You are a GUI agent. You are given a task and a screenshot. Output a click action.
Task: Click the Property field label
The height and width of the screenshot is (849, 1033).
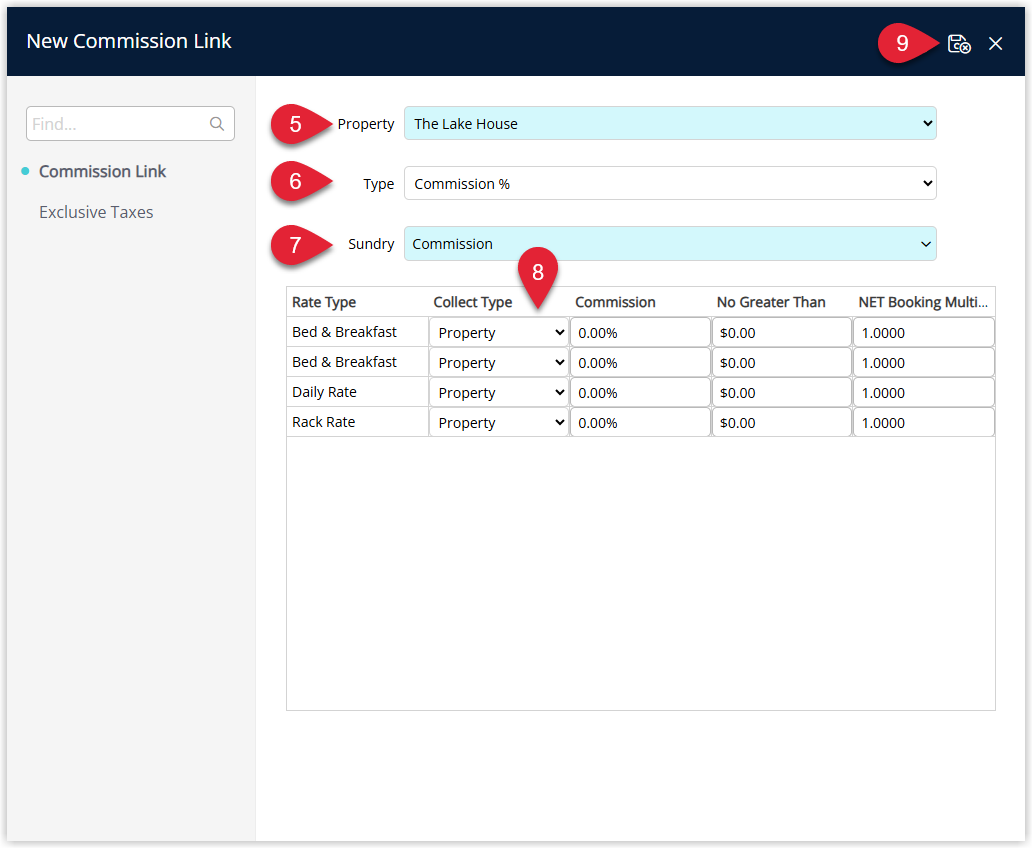point(366,124)
